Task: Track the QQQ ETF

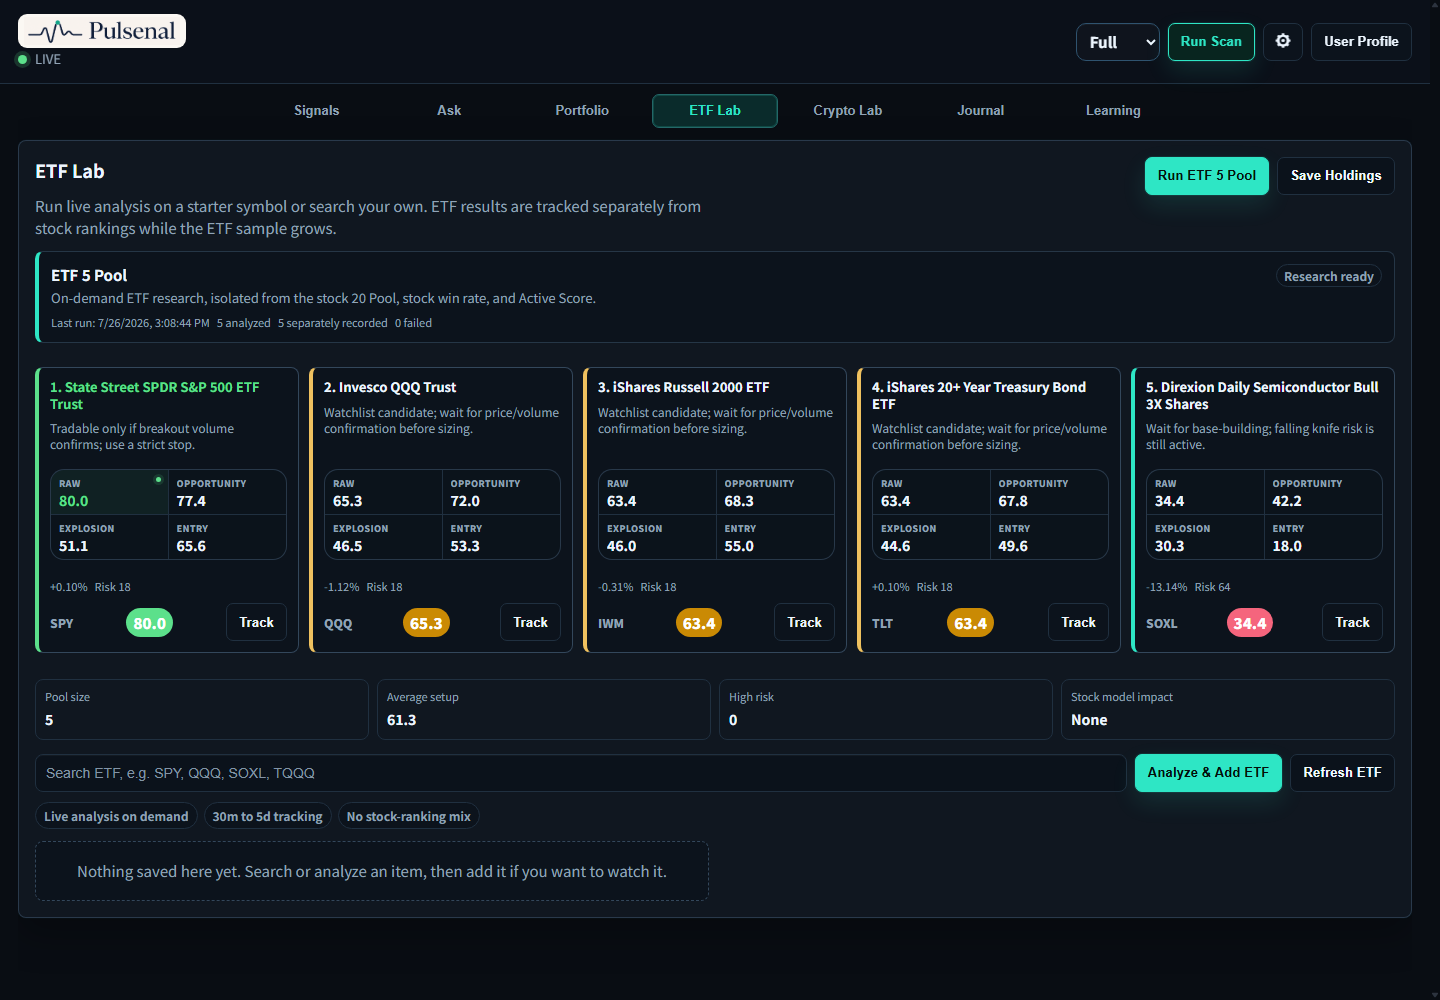Action: pos(531,622)
